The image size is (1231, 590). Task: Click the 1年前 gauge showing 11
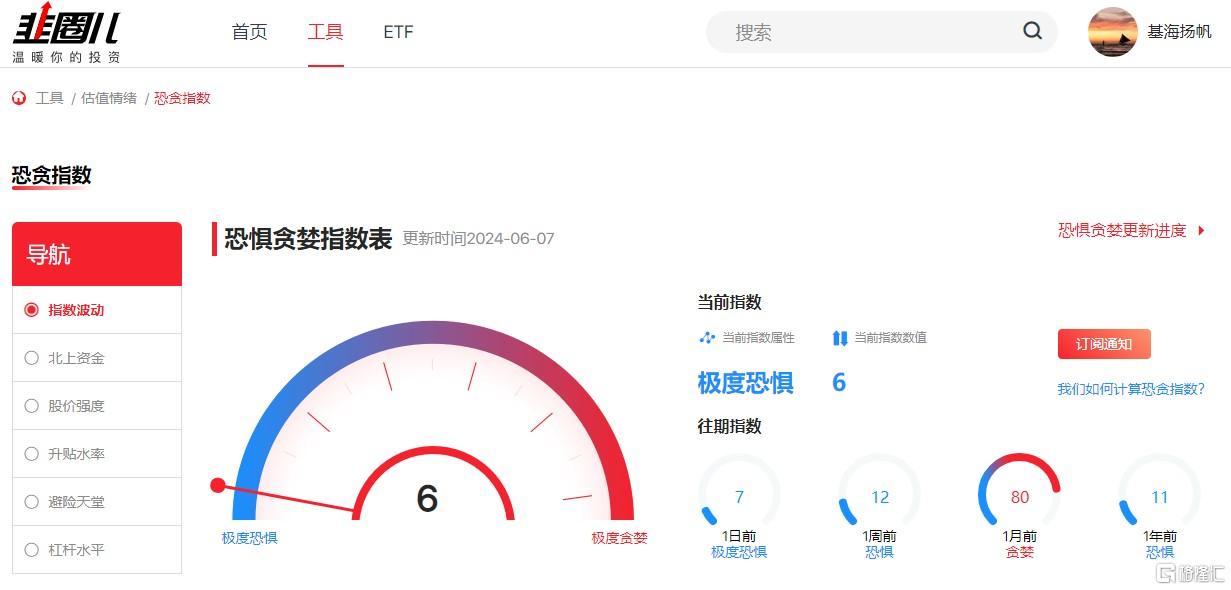[1160, 494]
